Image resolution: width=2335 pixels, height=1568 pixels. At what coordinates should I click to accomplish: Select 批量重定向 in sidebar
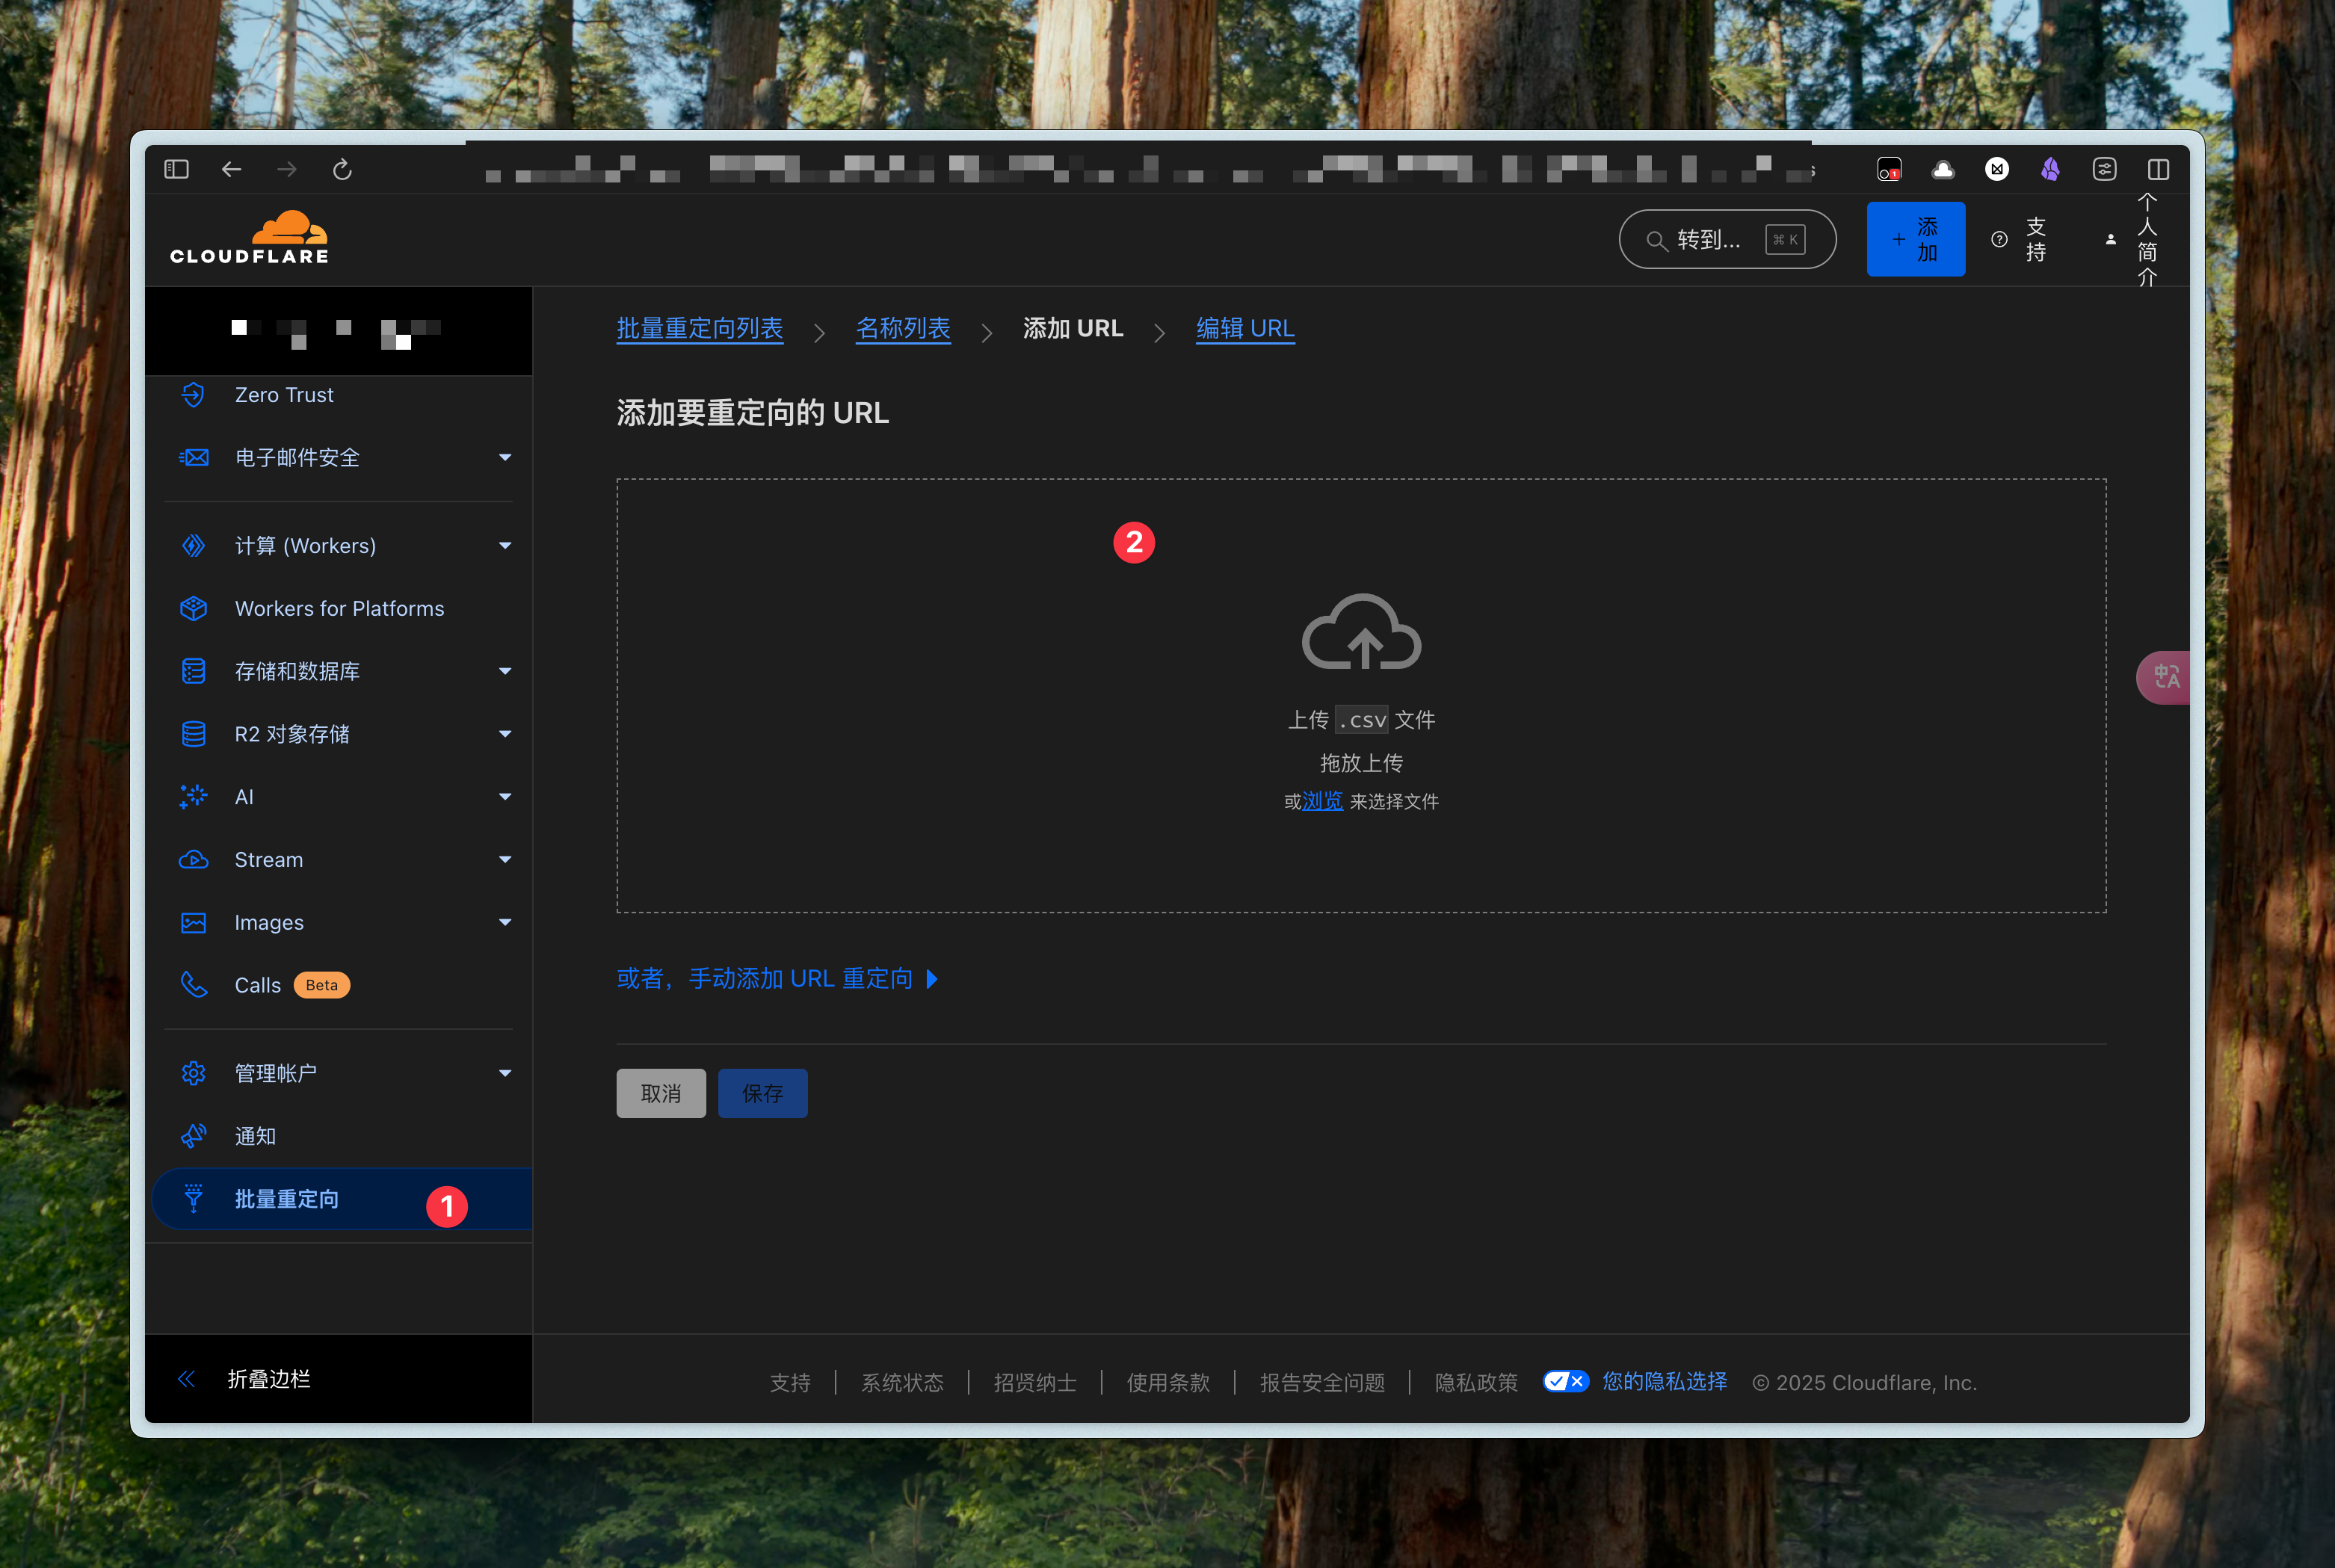point(287,1199)
